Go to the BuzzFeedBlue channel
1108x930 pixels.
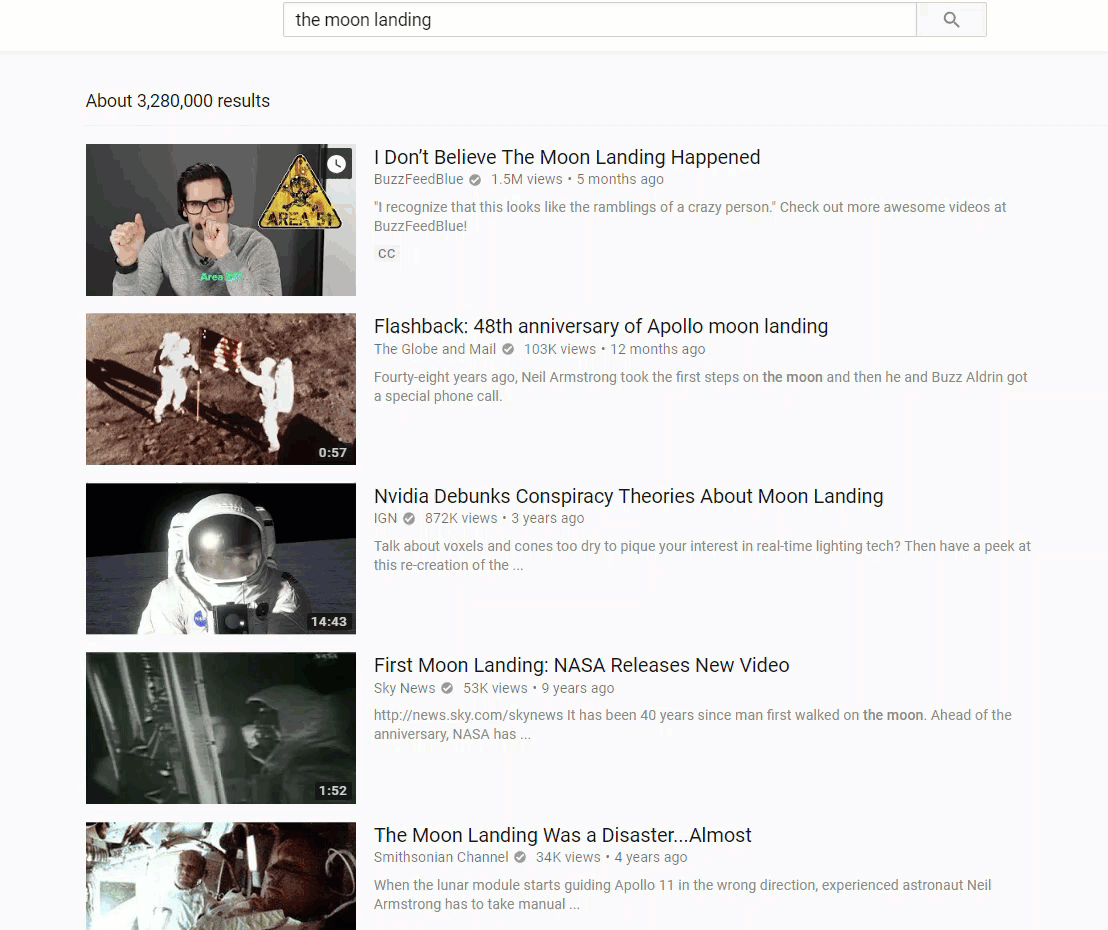[419, 180]
